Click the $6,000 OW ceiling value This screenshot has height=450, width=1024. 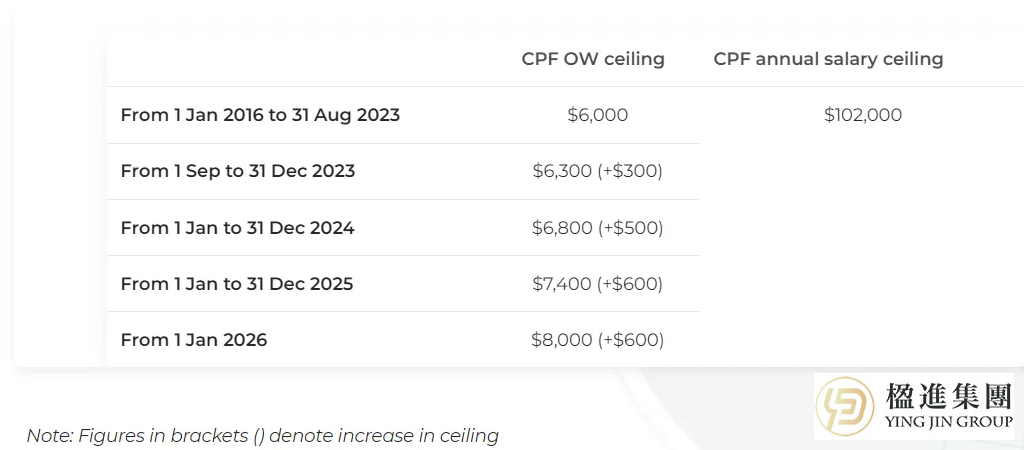point(598,115)
